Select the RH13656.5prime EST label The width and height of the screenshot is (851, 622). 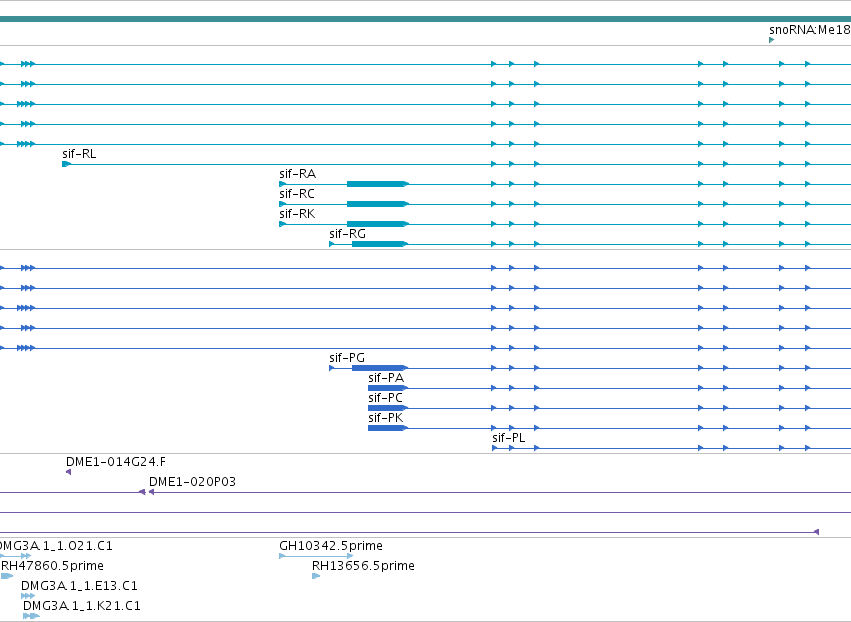point(364,566)
